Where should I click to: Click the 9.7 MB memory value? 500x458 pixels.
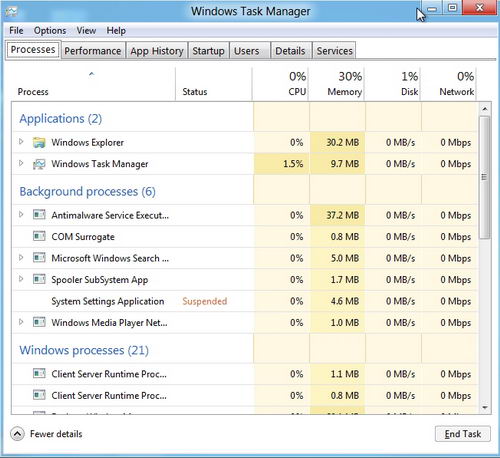click(x=345, y=164)
